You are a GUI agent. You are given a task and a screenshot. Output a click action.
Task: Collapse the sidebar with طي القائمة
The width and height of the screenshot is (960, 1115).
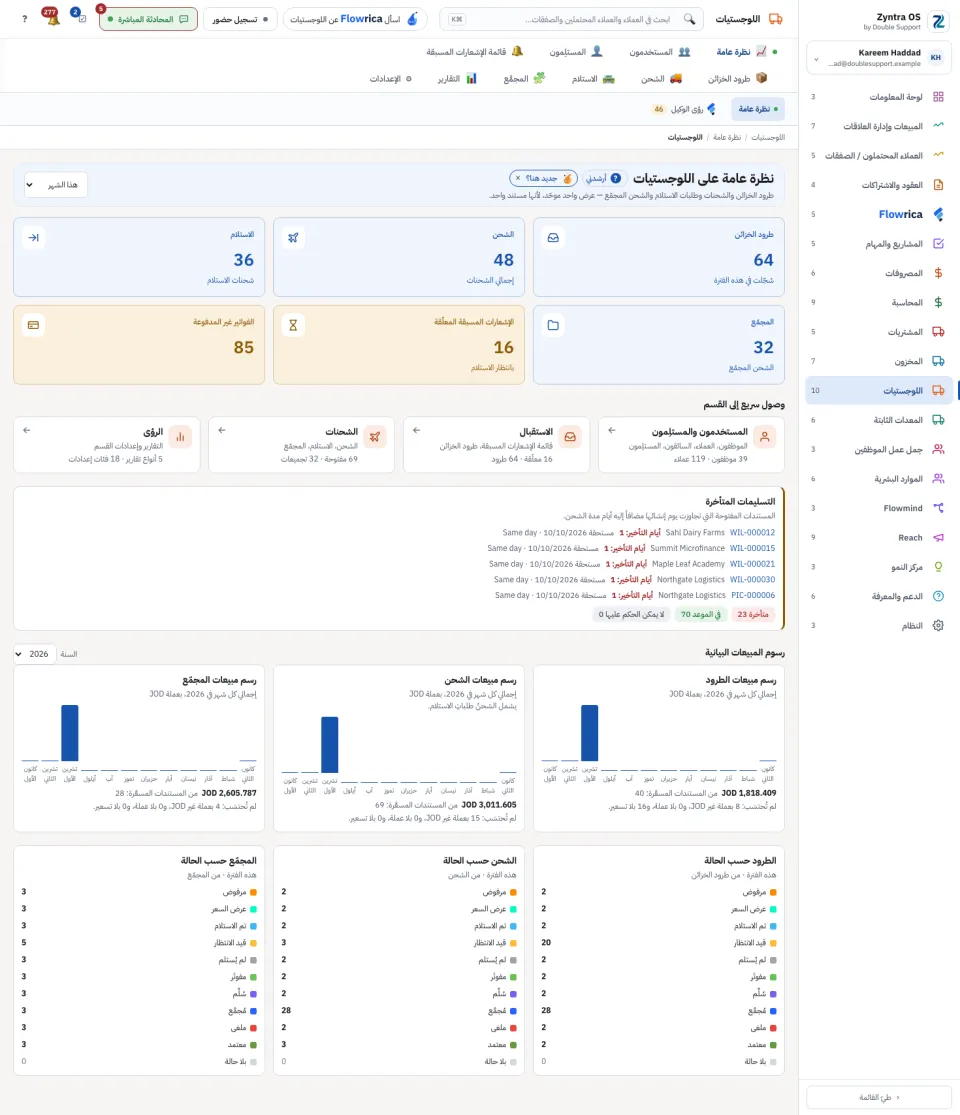click(x=879, y=1097)
